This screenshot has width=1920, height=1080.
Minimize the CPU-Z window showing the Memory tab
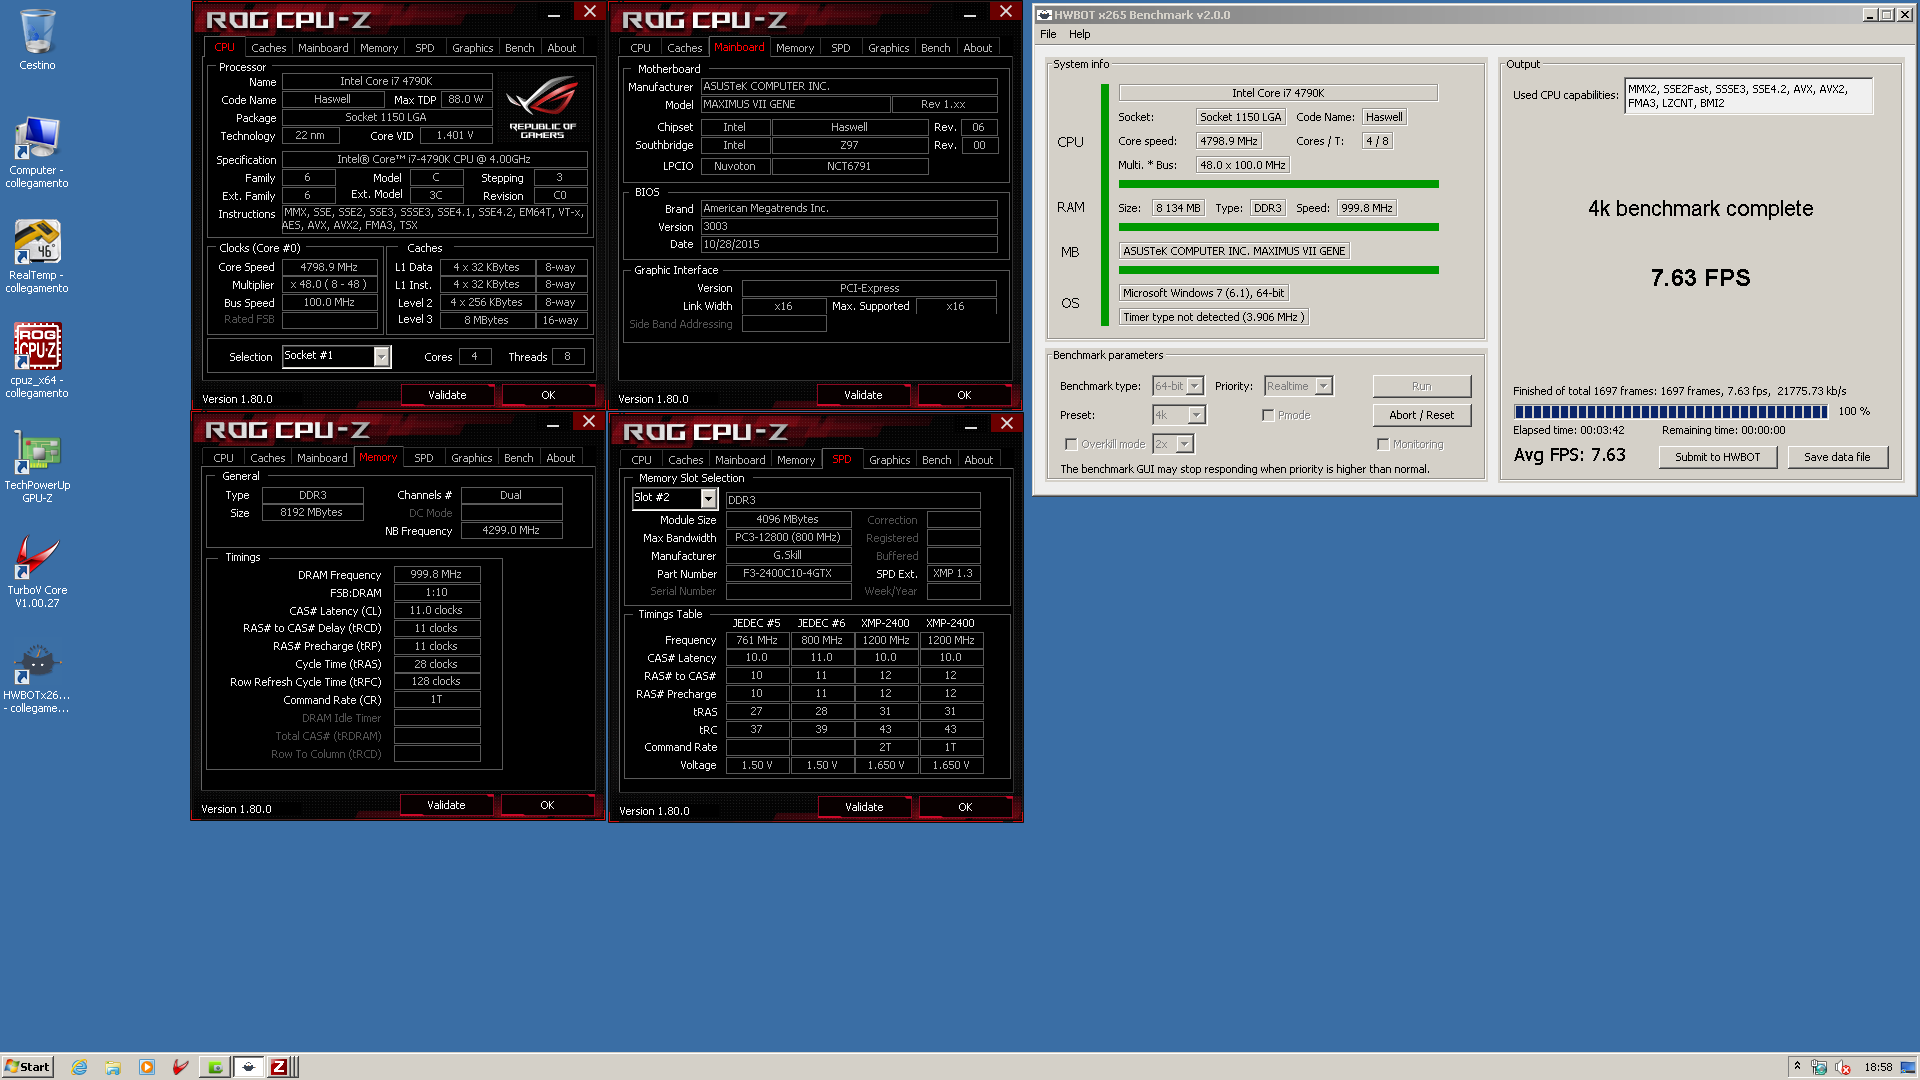[553, 424]
